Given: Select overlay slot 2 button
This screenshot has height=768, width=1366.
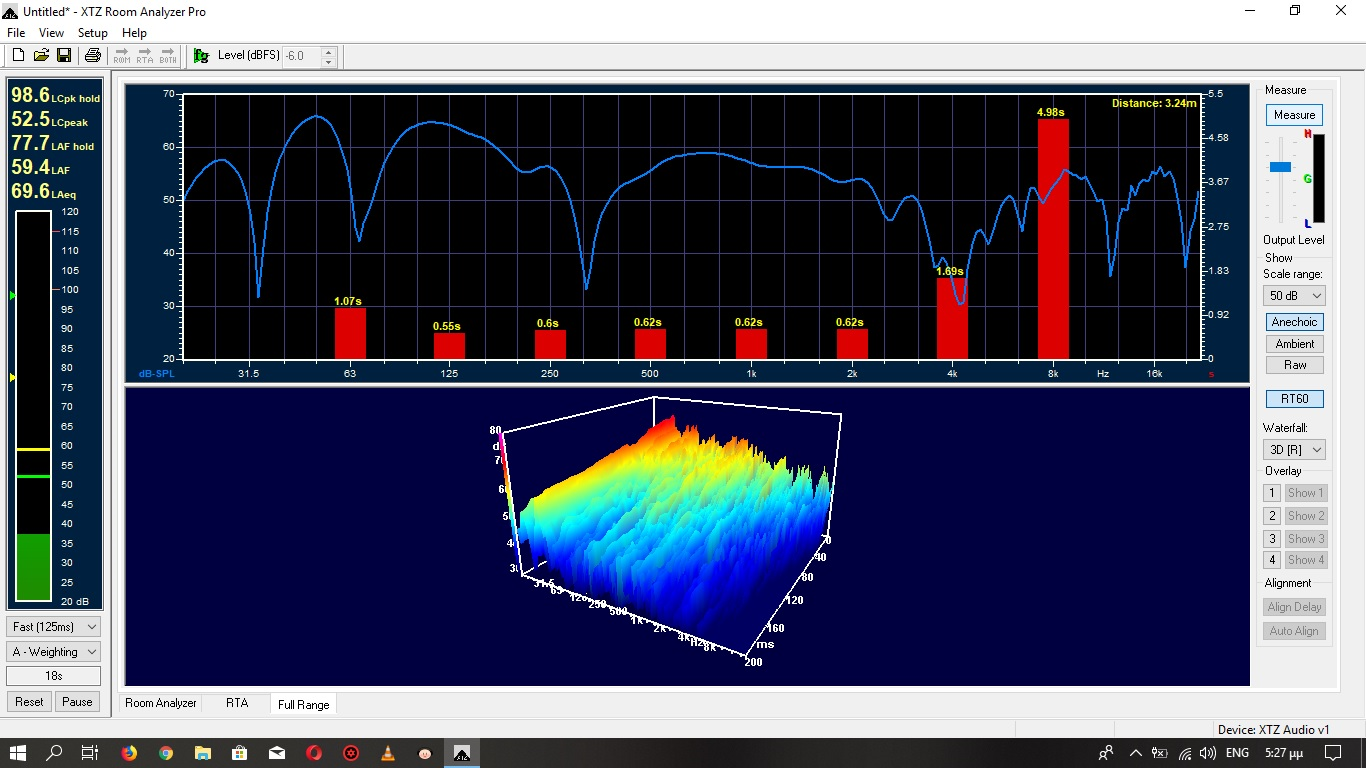Looking at the screenshot, I should pos(1272,516).
